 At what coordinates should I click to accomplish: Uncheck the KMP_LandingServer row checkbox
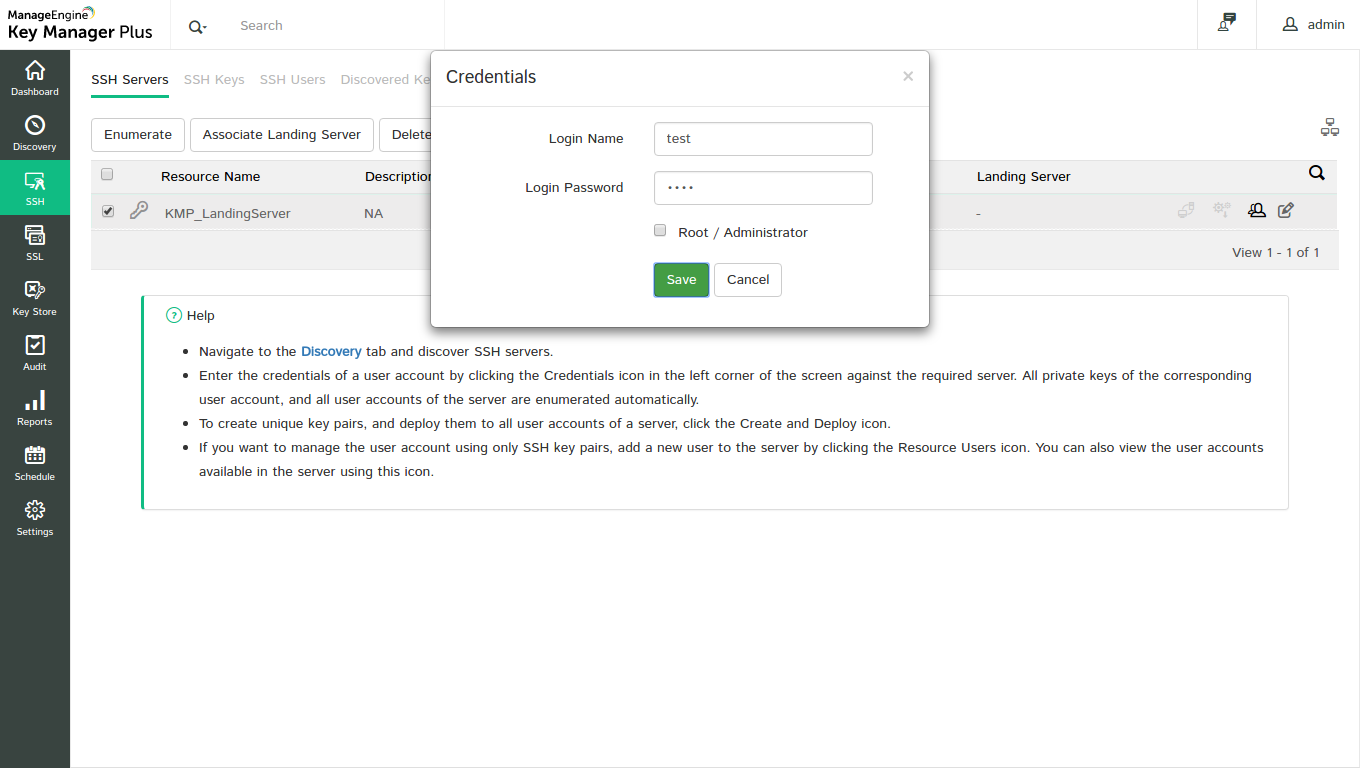tap(108, 211)
